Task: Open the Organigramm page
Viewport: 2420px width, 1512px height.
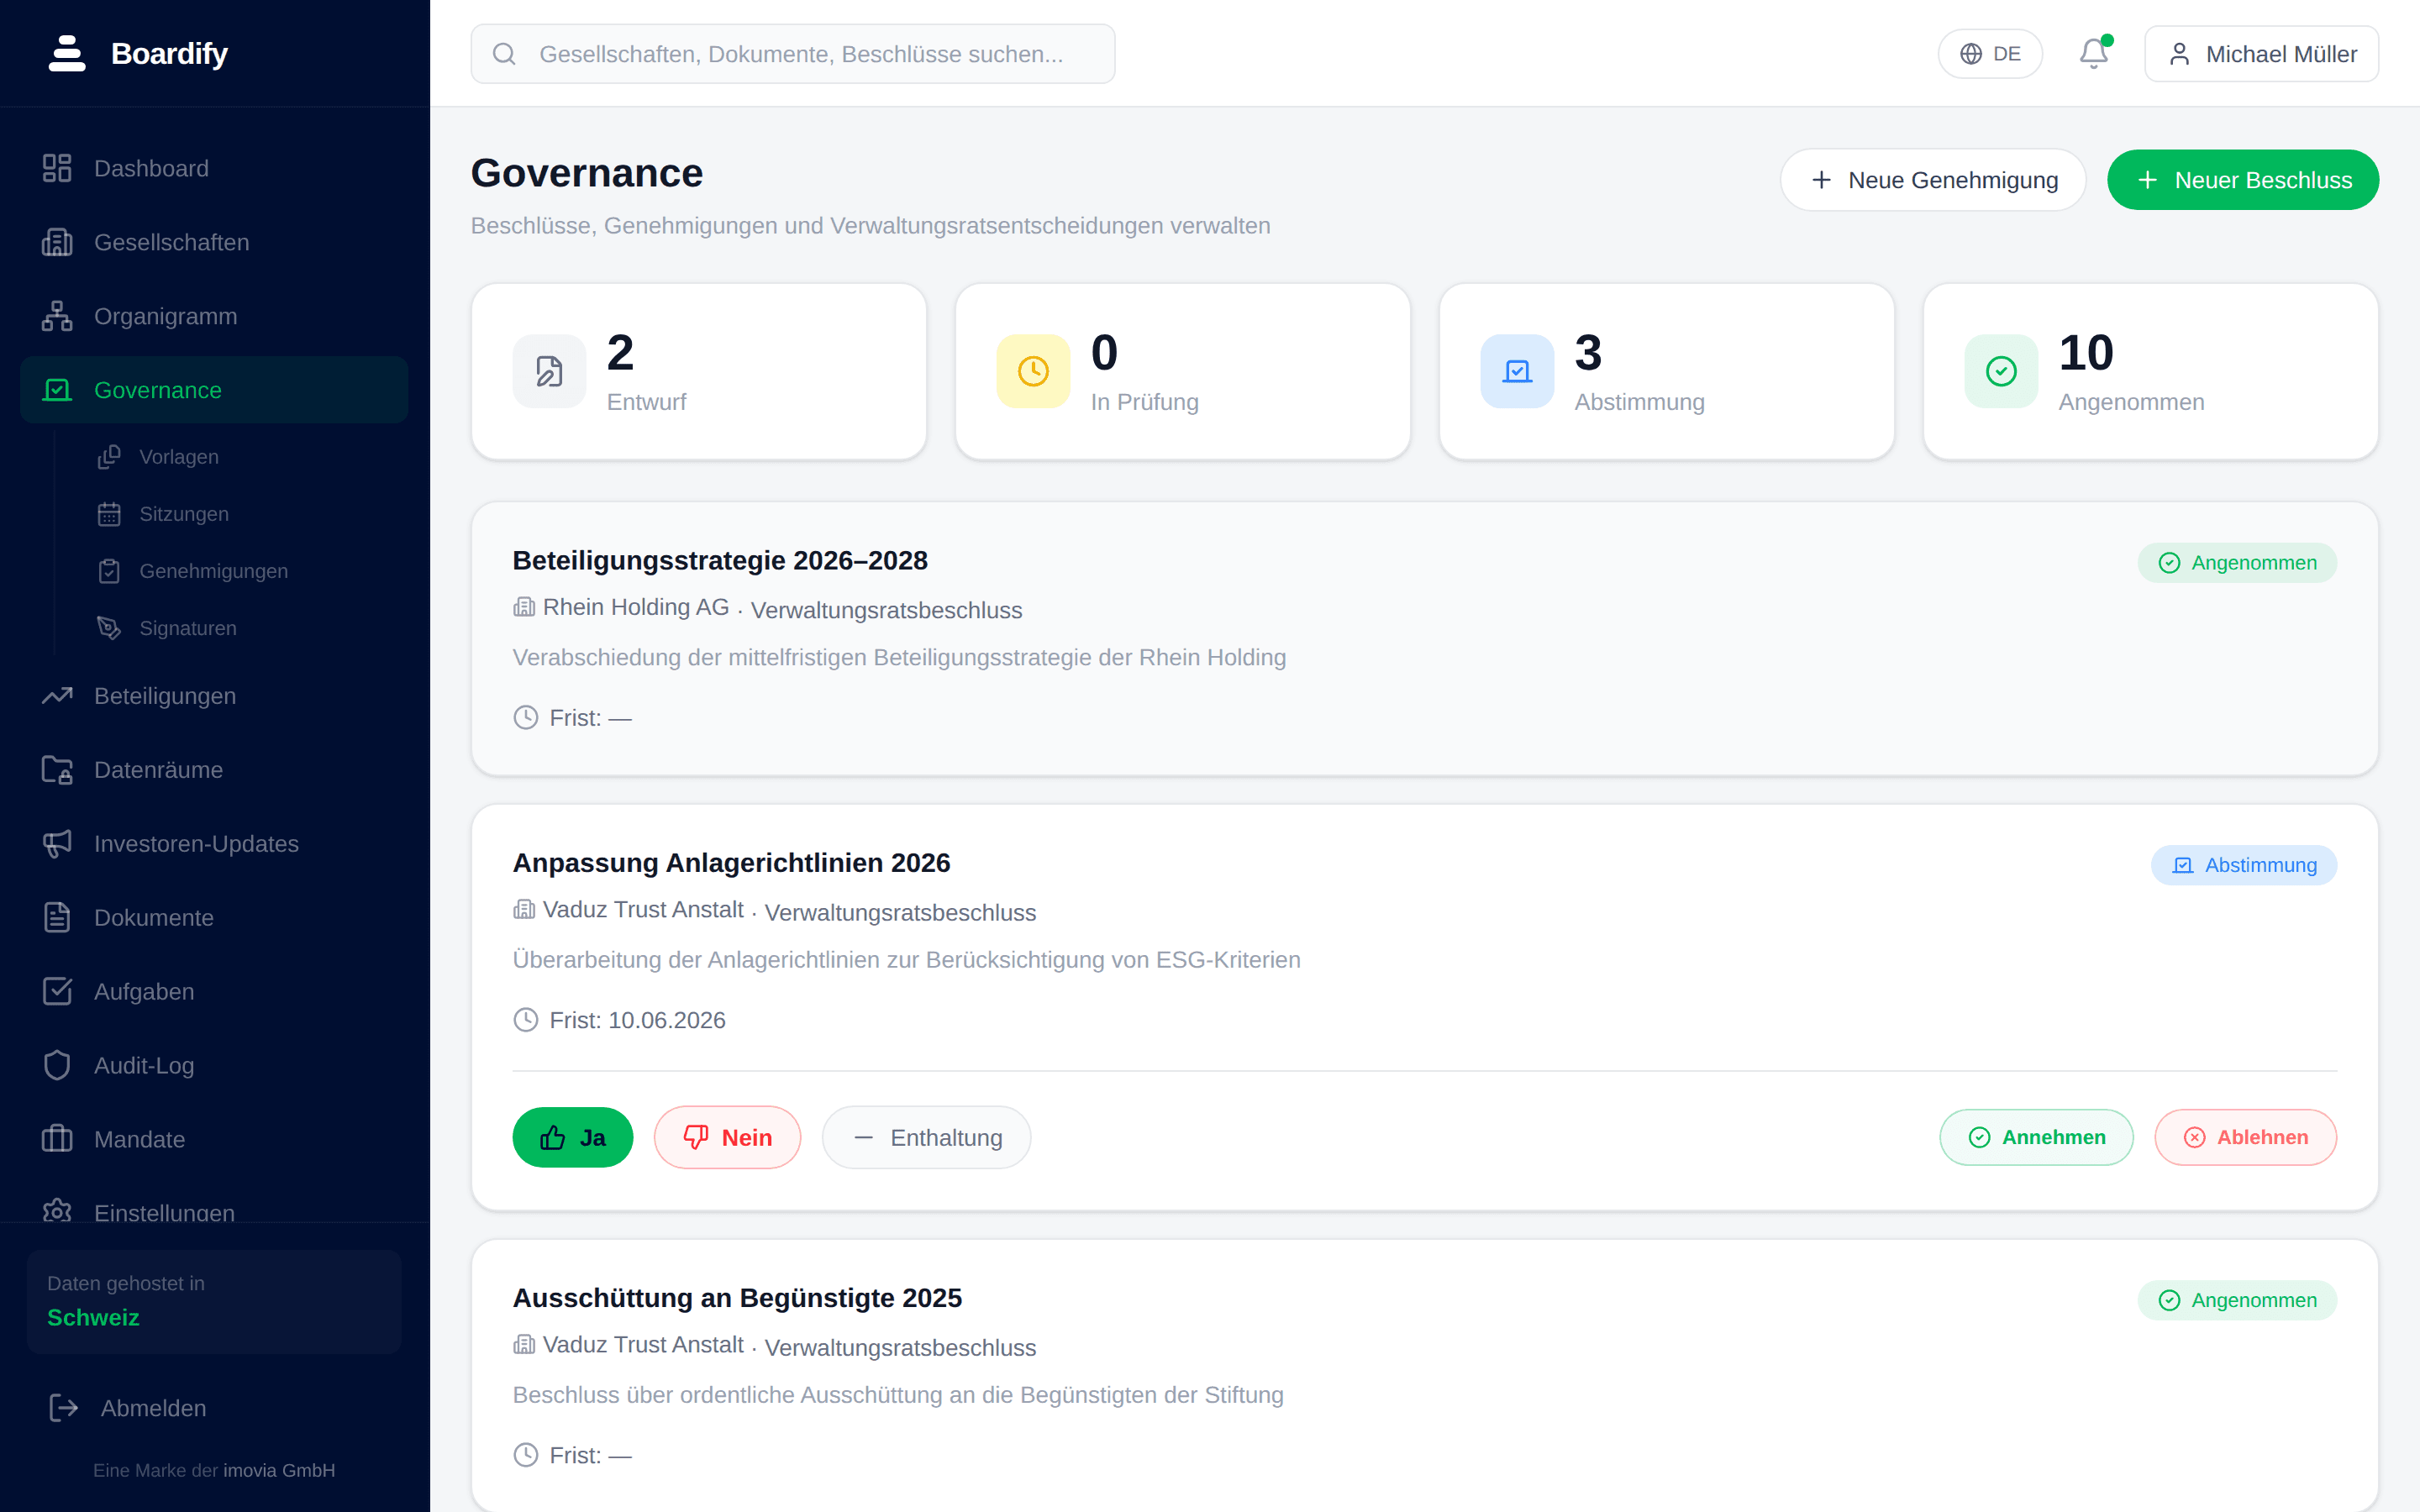Action: pos(214,316)
